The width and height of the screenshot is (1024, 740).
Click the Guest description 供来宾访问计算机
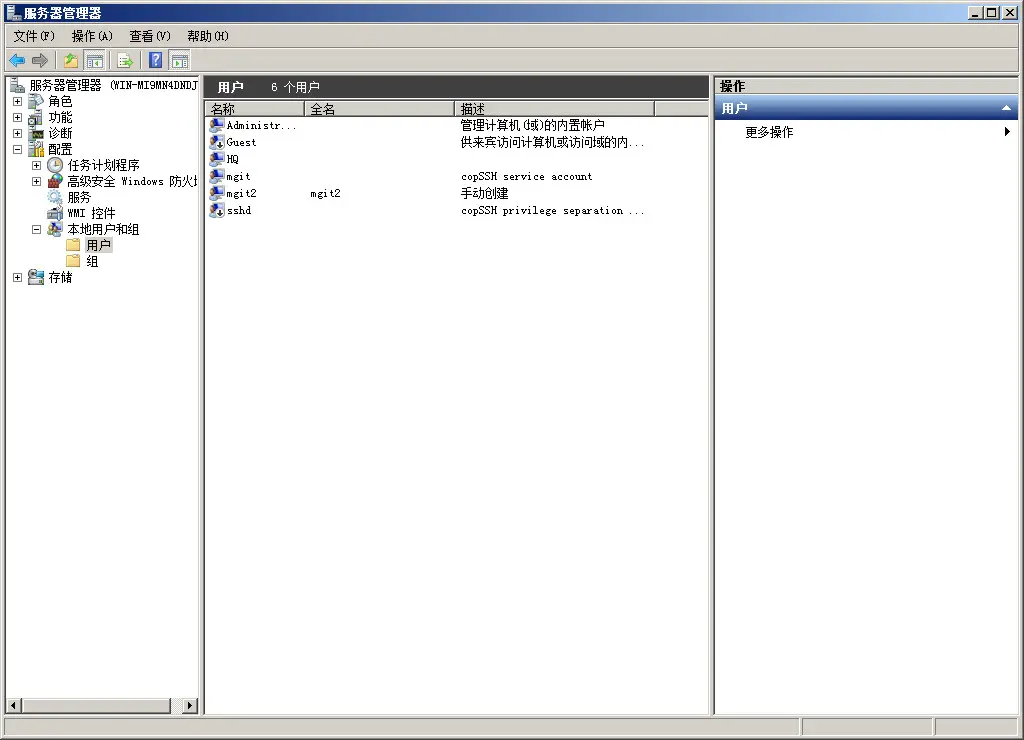coord(552,142)
